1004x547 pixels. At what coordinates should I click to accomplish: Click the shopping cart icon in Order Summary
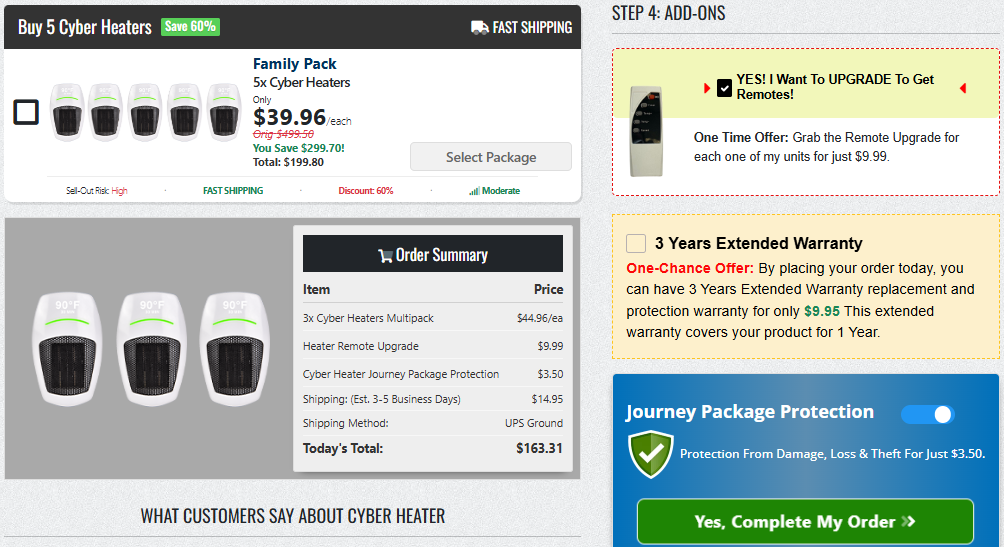coord(385,256)
